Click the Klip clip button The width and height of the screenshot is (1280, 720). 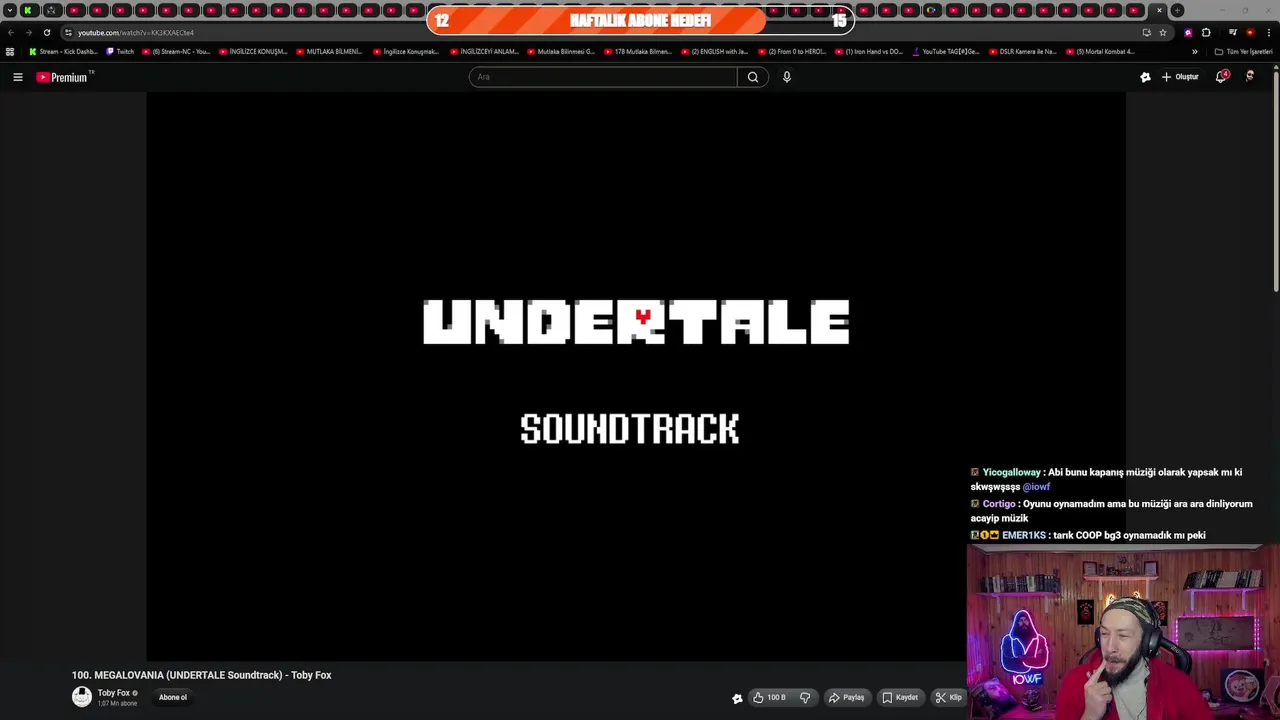point(948,697)
